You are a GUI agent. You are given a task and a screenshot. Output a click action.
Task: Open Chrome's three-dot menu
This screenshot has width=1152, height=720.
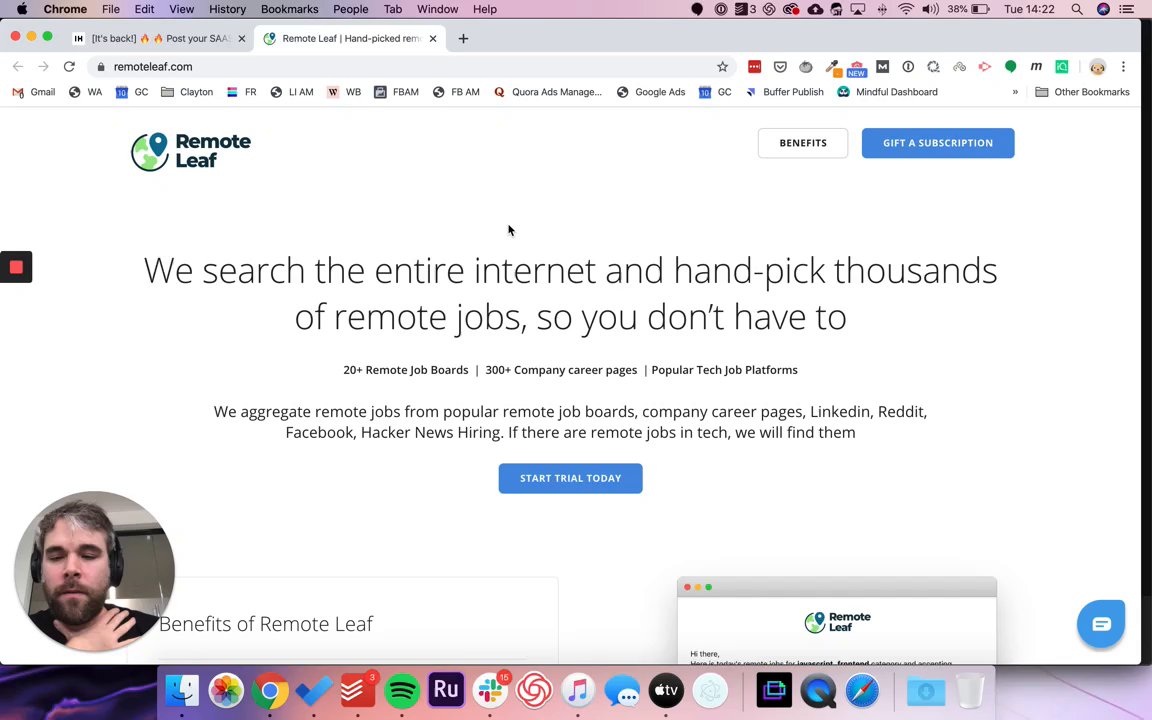pyautogui.click(x=1123, y=67)
